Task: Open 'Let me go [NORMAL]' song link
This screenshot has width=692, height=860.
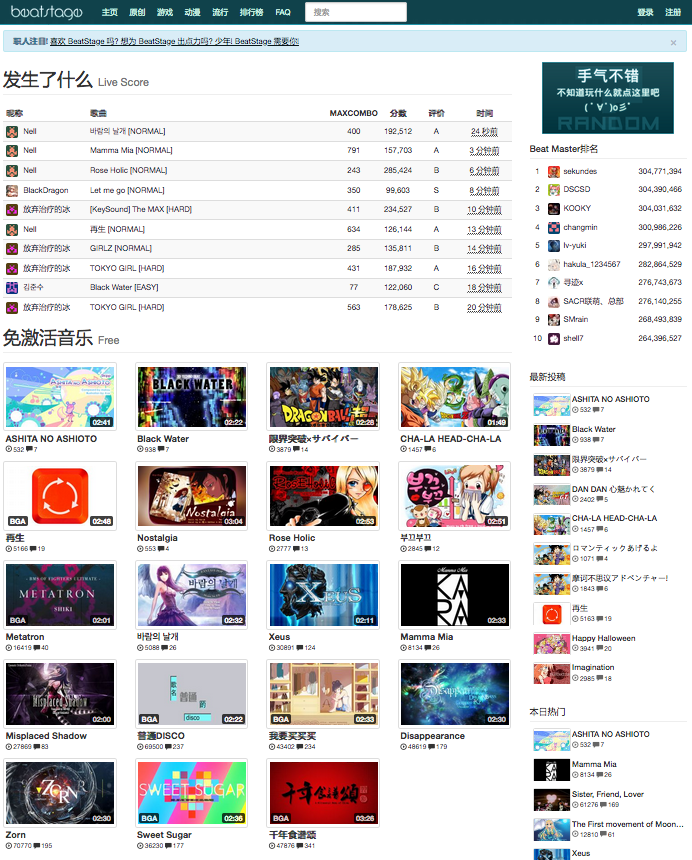Action: coord(127,190)
